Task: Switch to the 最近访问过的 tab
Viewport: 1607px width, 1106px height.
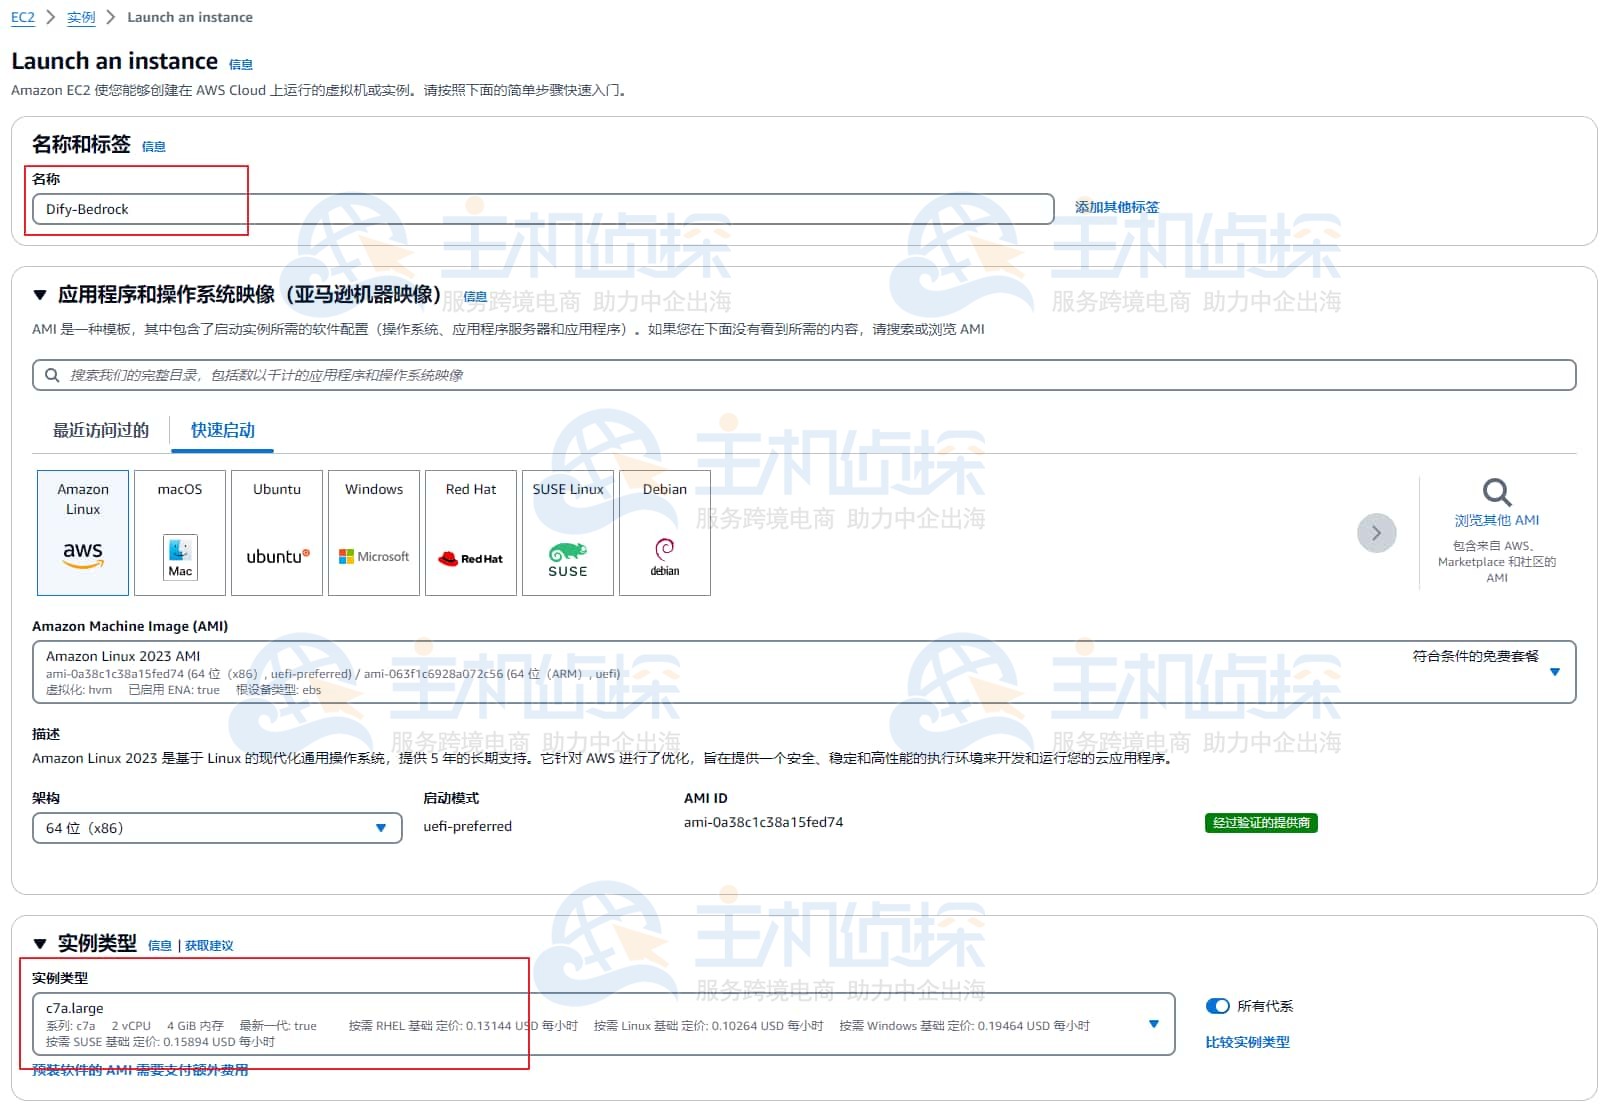Action: (101, 430)
